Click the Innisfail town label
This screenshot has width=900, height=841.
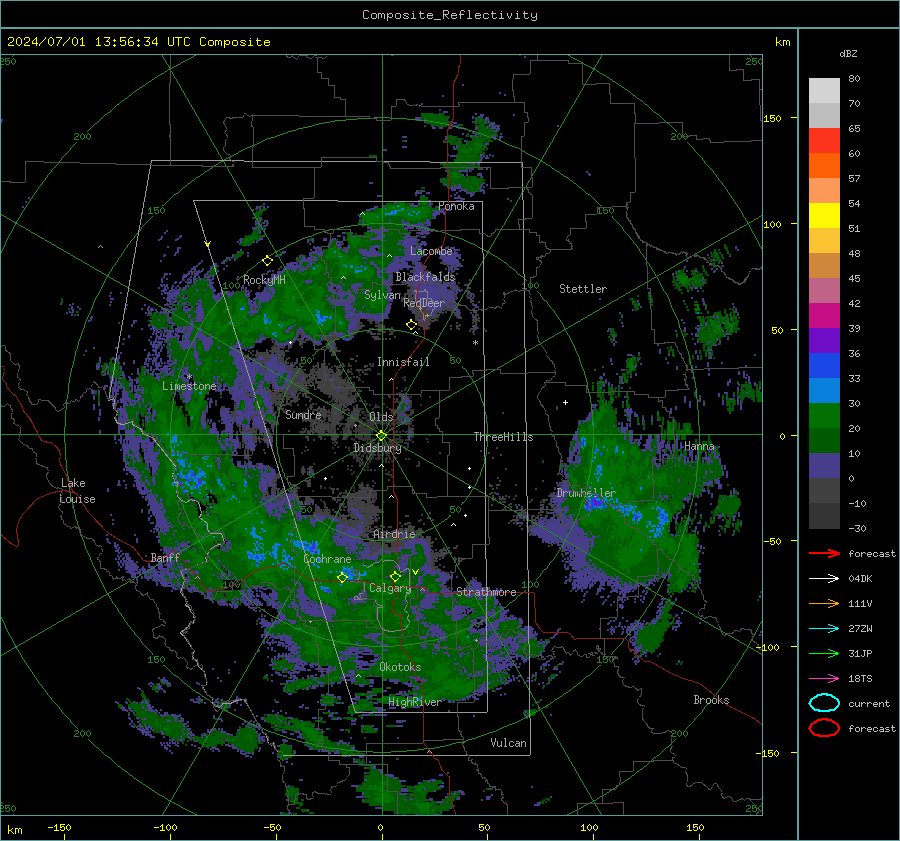click(403, 362)
